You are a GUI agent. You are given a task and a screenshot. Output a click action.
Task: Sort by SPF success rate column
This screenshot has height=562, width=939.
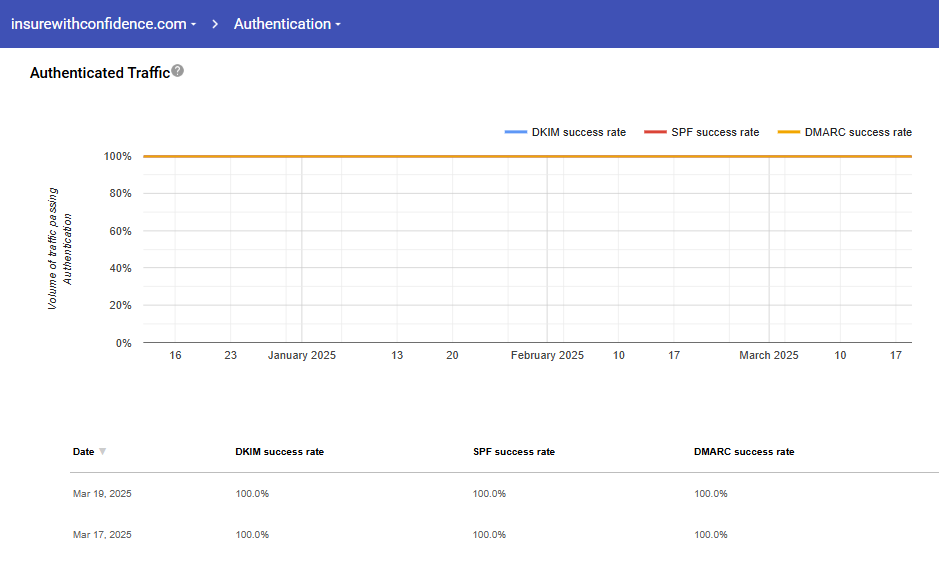pos(513,452)
